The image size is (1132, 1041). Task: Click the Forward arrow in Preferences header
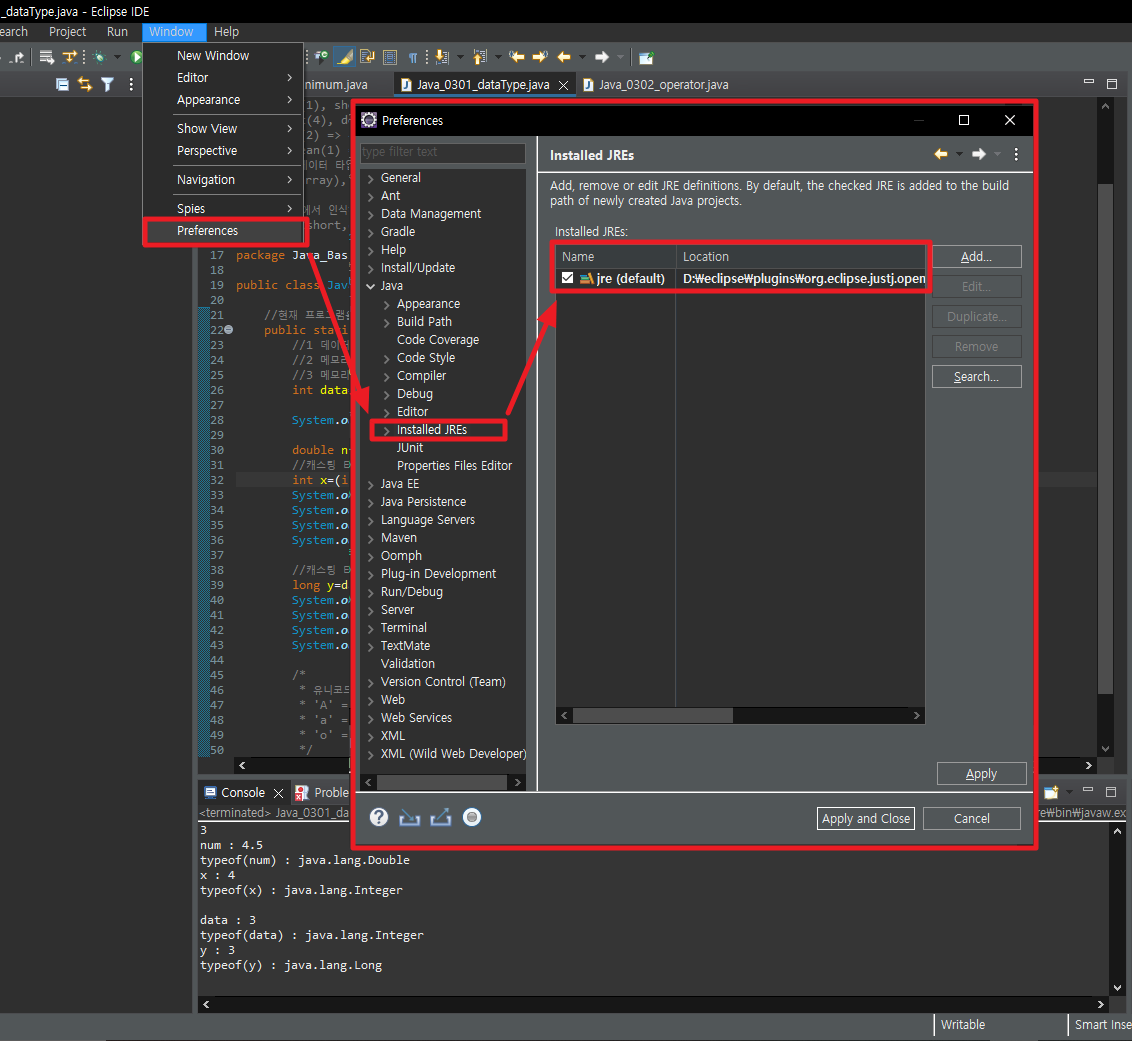pos(979,154)
